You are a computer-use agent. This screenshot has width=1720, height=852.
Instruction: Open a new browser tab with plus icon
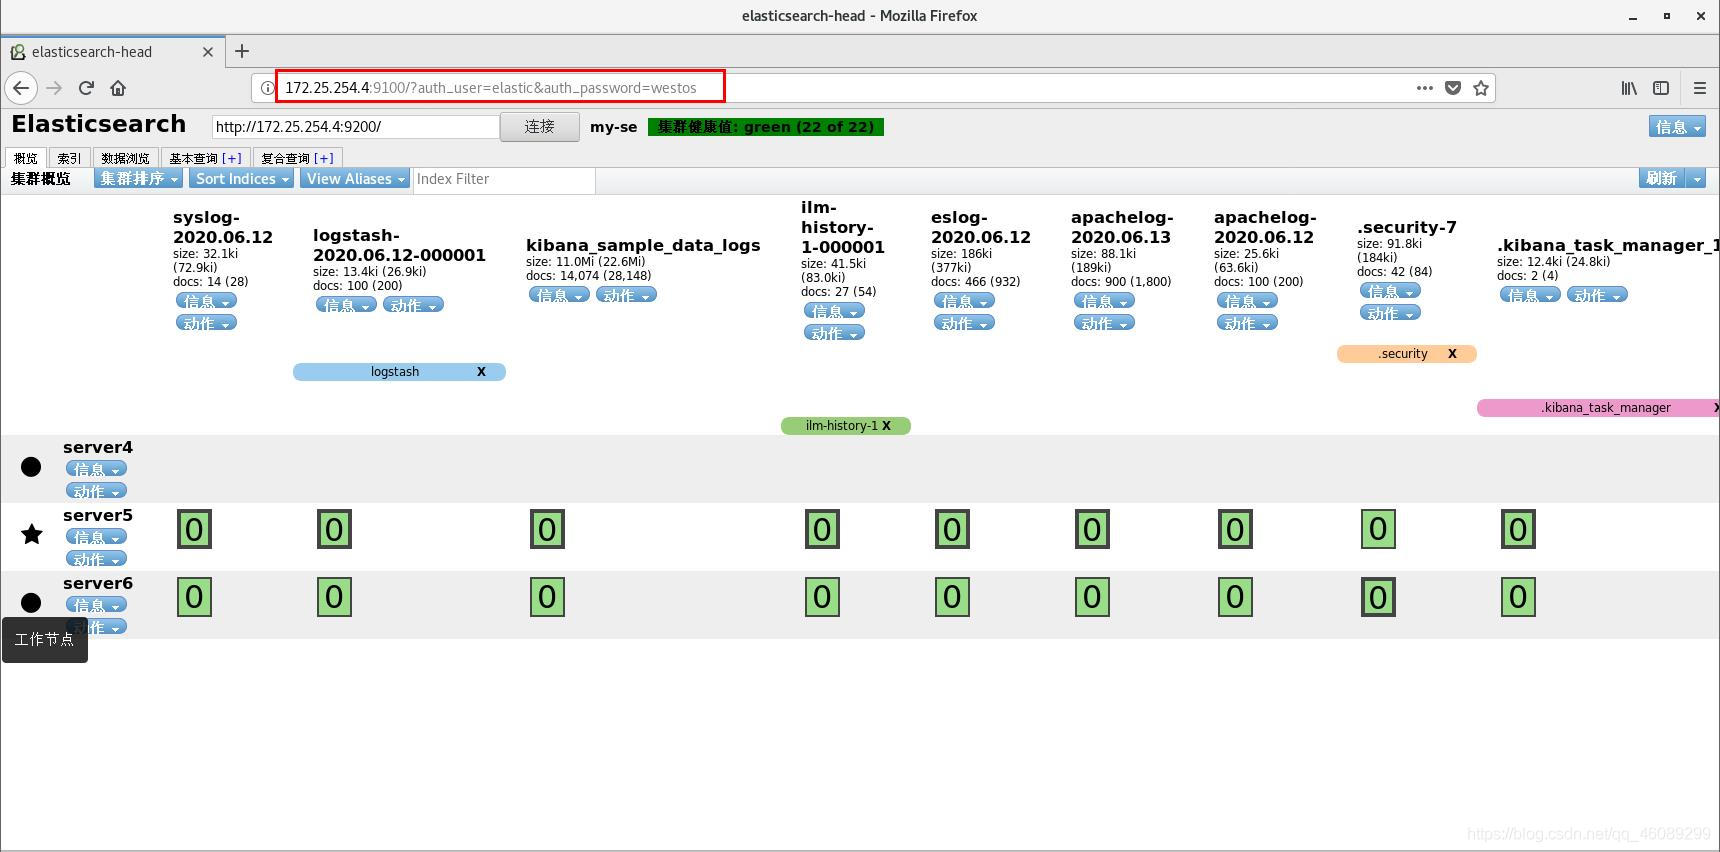(242, 51)
